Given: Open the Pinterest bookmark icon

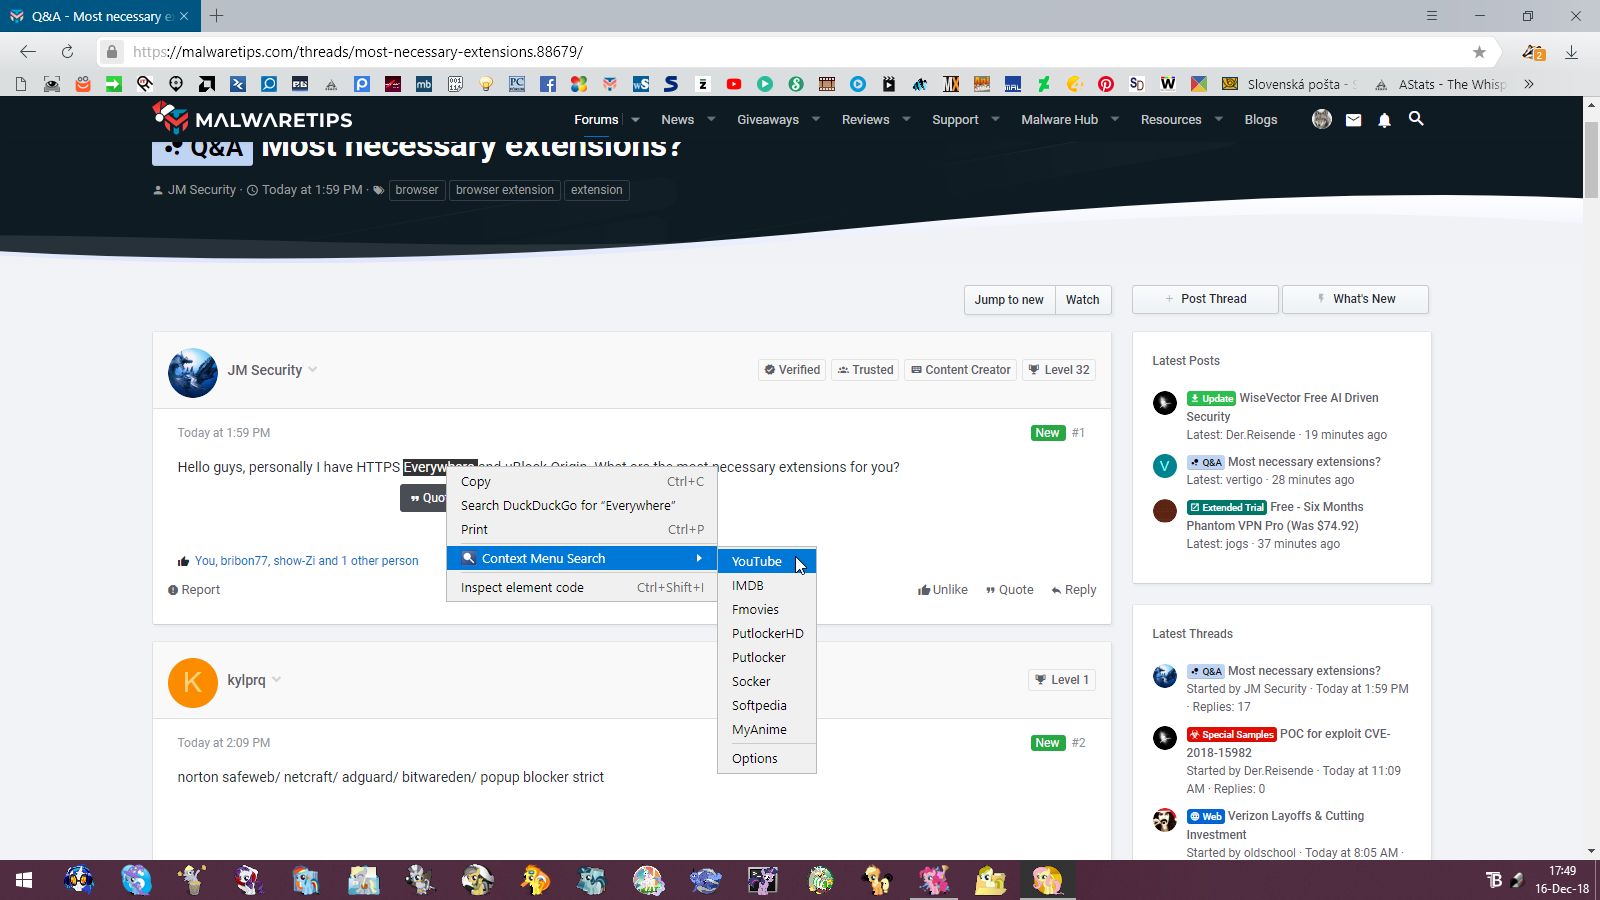Looking at the screenshot, I should click(x=1106, y=84).
